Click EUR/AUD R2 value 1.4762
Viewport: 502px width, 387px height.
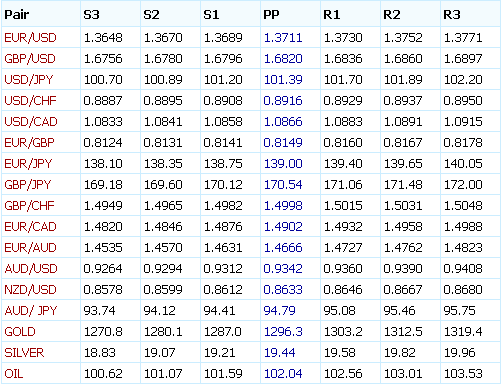click(403, 248)
